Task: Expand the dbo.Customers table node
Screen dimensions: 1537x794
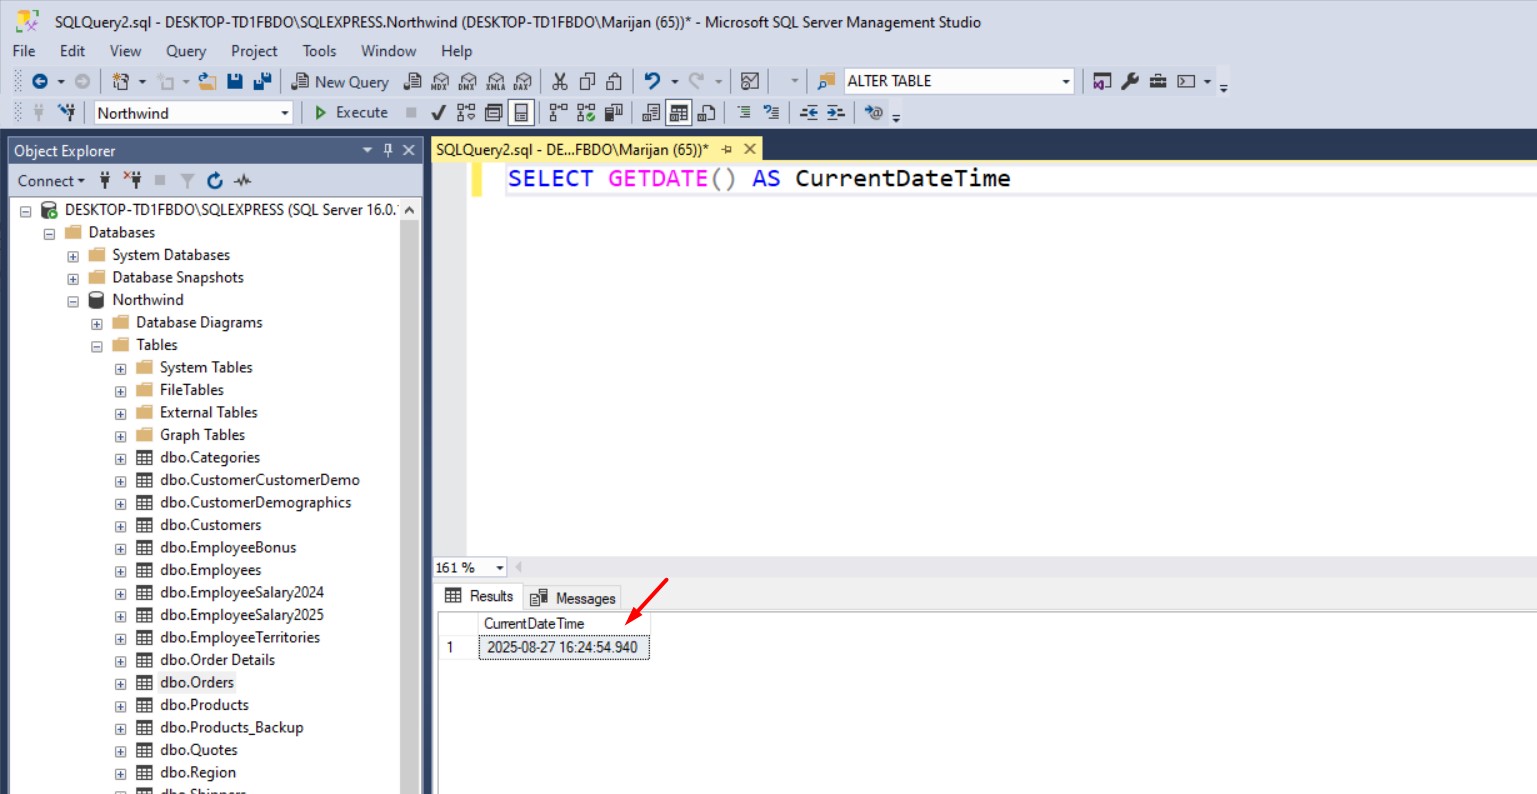Action: (x=121, y=526)
